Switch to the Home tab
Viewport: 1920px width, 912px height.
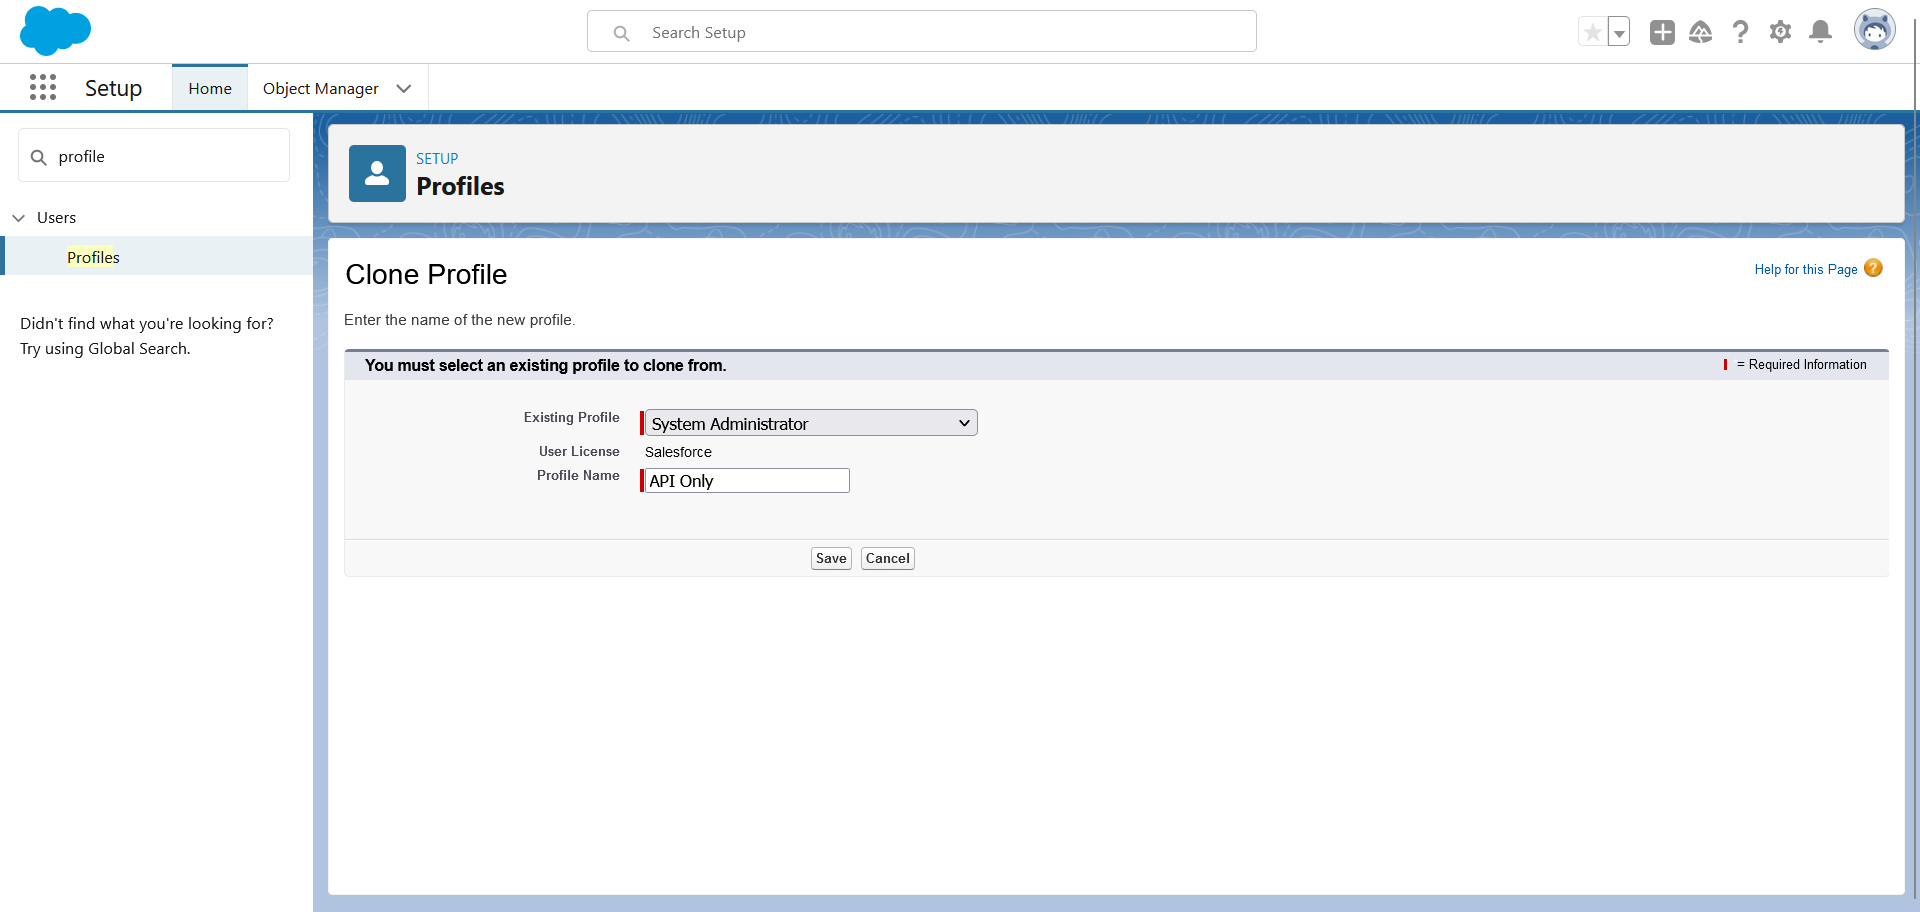click(x=210, y=89)
